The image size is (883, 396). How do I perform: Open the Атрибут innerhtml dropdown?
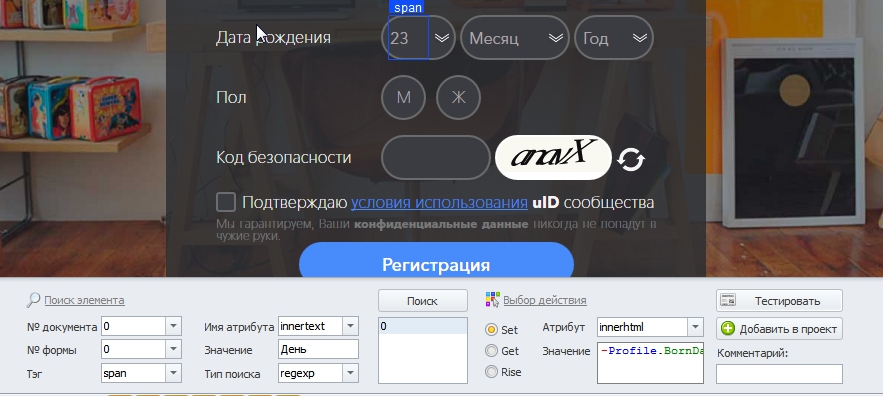click(x=650, y=327)
